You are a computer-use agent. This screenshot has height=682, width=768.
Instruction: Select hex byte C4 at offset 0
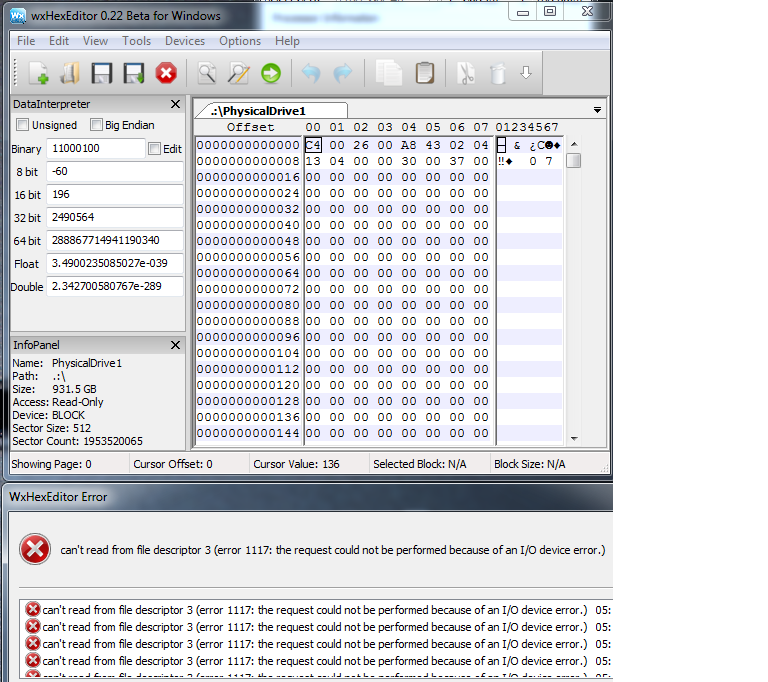pos(313,145)
